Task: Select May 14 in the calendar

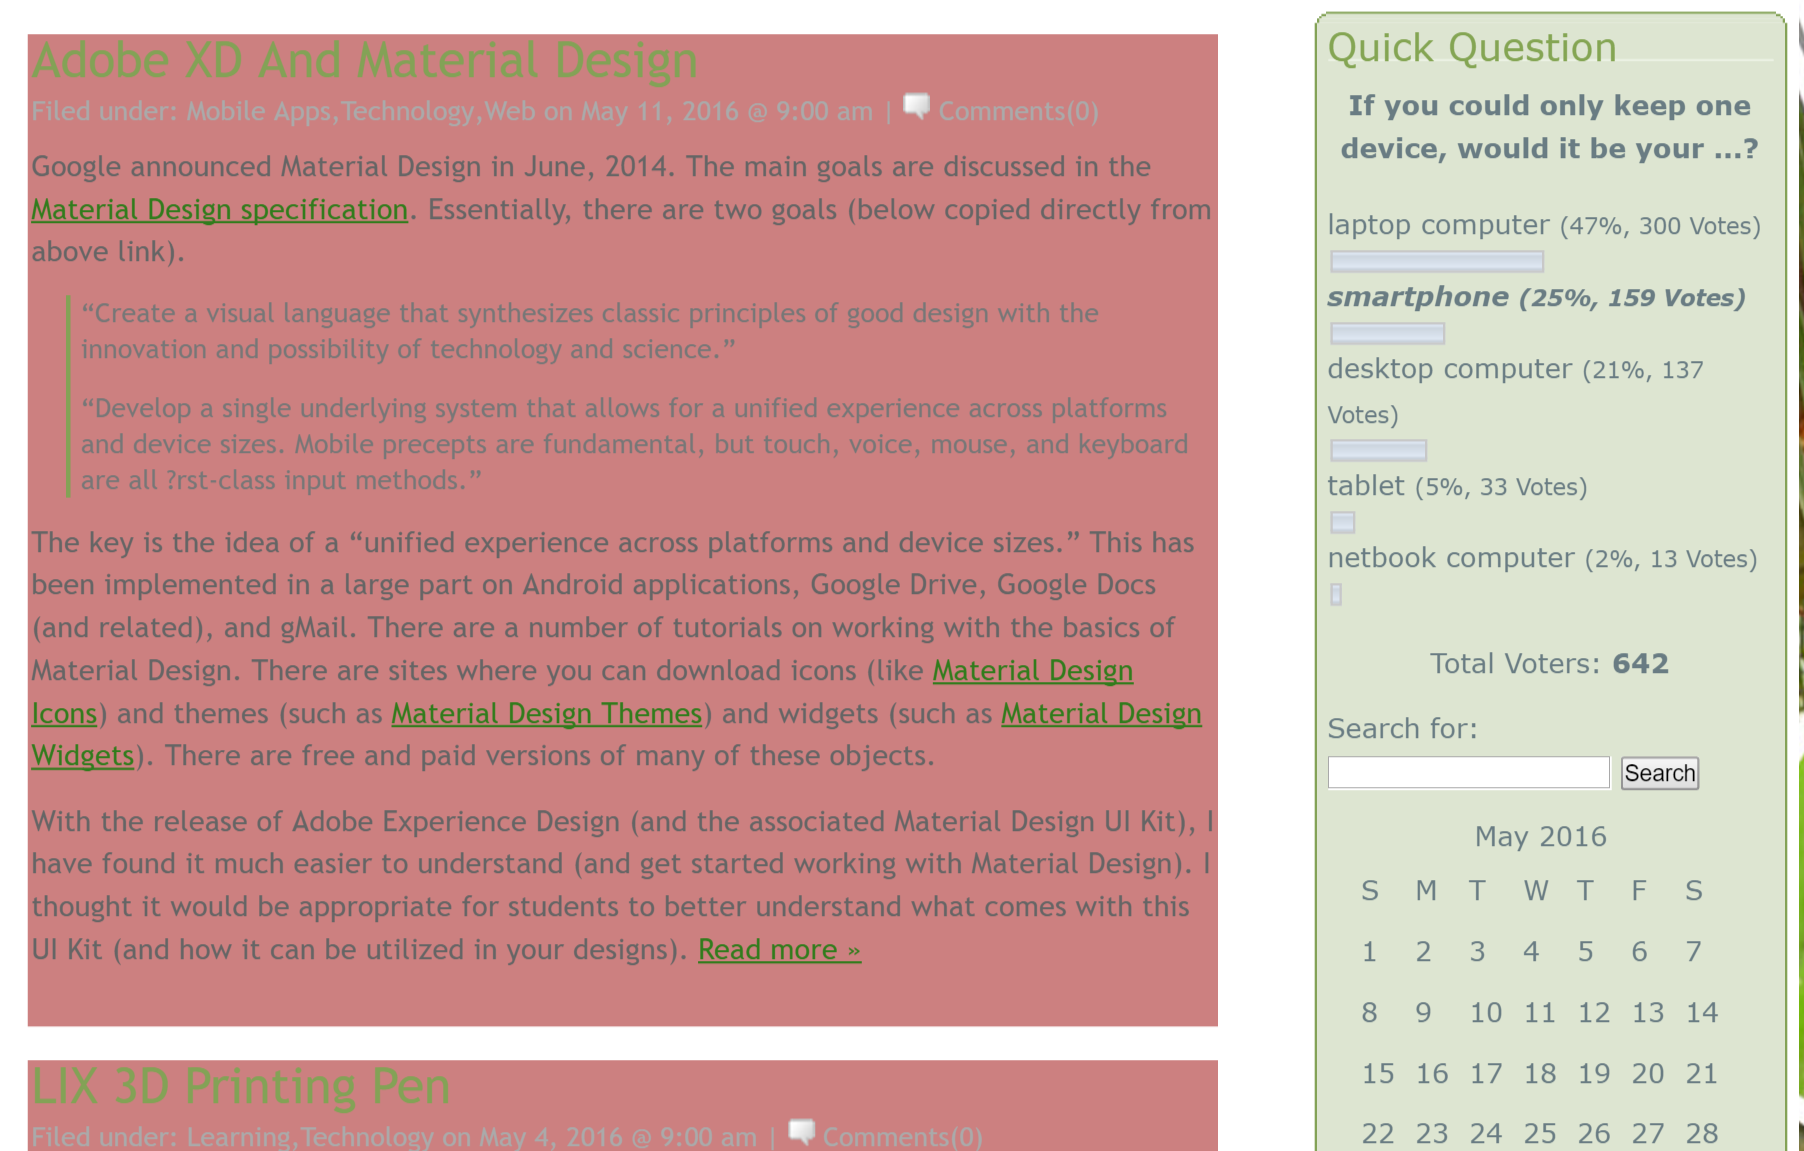Action: [x=1702, y=1013]
